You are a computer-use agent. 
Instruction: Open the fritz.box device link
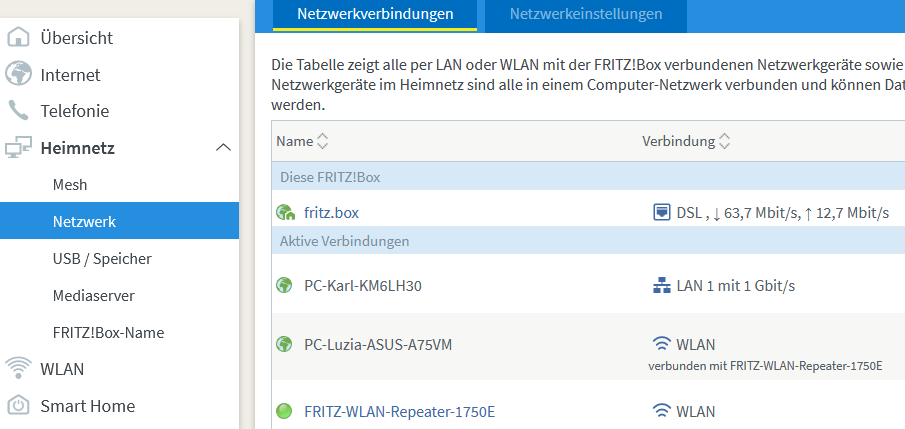pos(331,212)
